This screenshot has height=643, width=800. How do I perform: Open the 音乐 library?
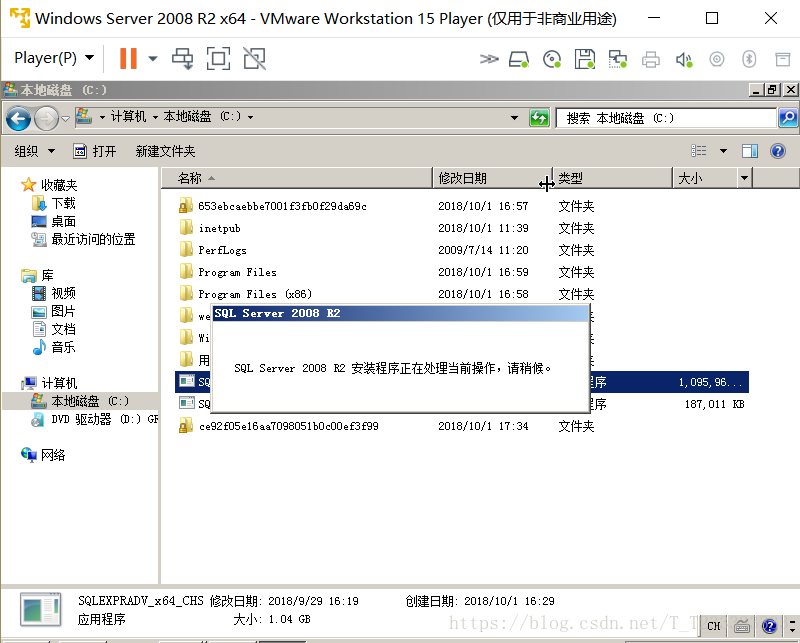point(54,348)
